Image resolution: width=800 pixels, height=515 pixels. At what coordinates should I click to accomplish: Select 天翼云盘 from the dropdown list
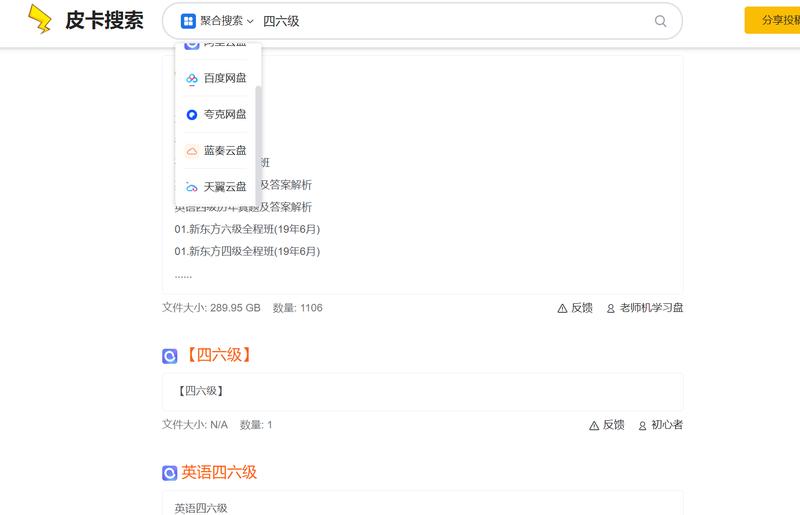(215, 187)
